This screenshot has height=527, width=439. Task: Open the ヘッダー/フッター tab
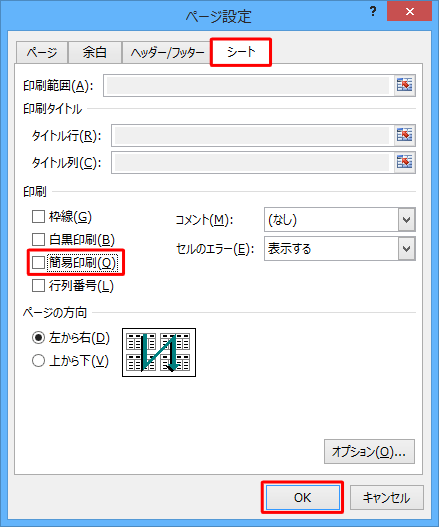click(167, 53)
